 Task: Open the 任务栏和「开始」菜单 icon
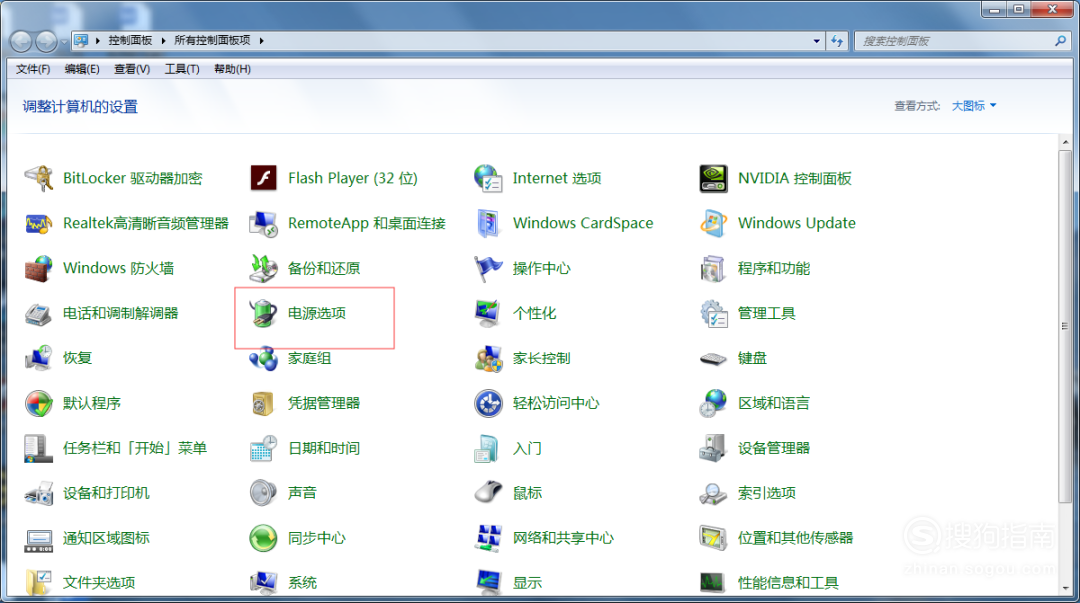tap(39, 448)
